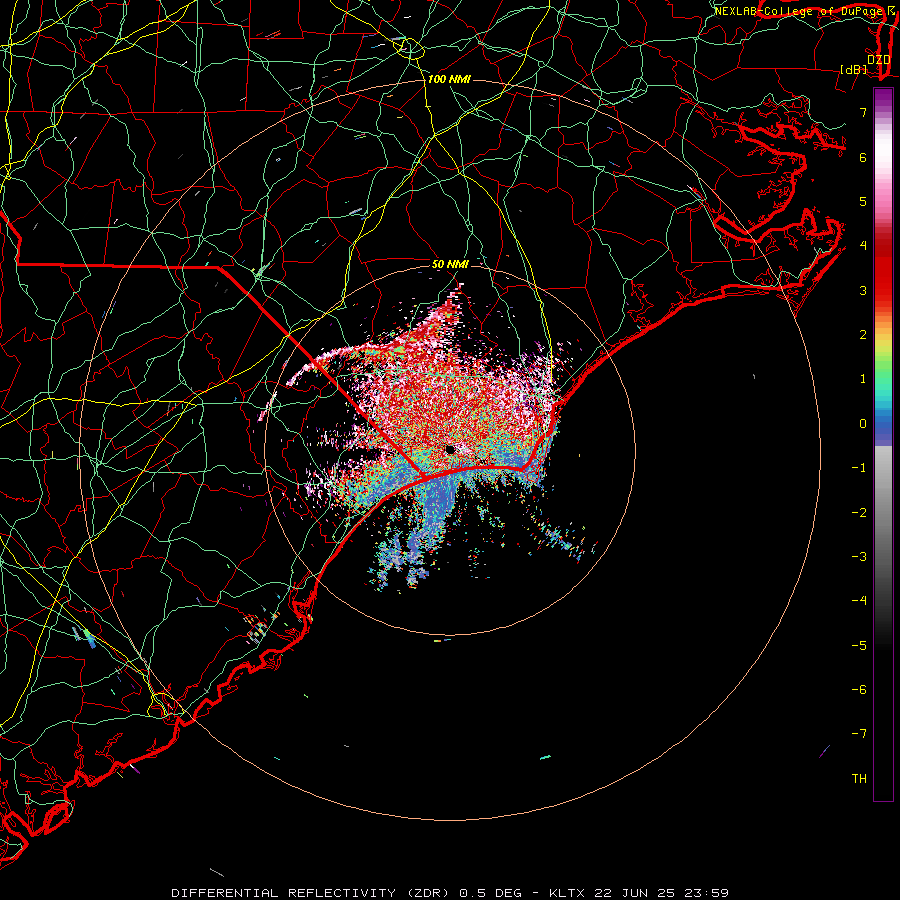Click the -3 dB value on color scale
Viewport: 900px width, 900px height.
click(859, 557)
